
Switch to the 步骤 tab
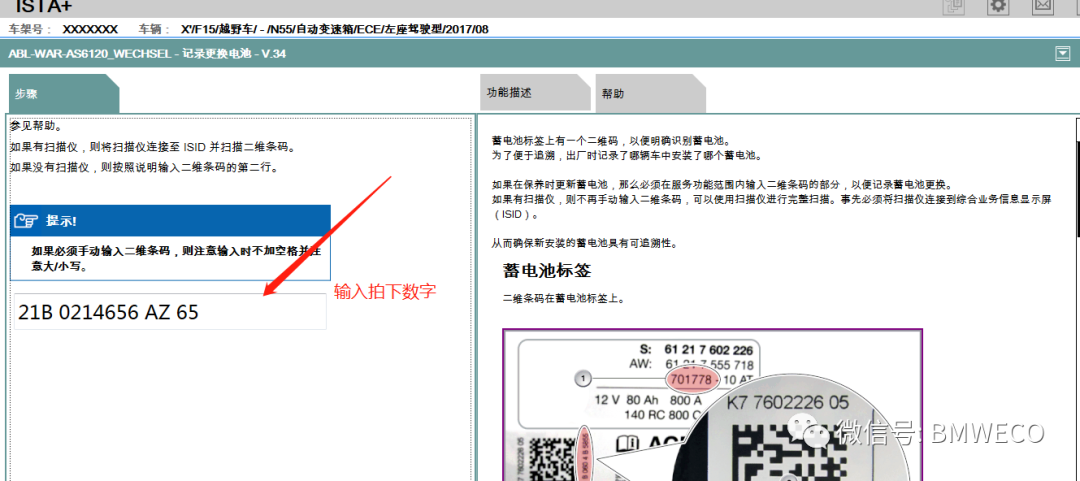coord(63,94)
